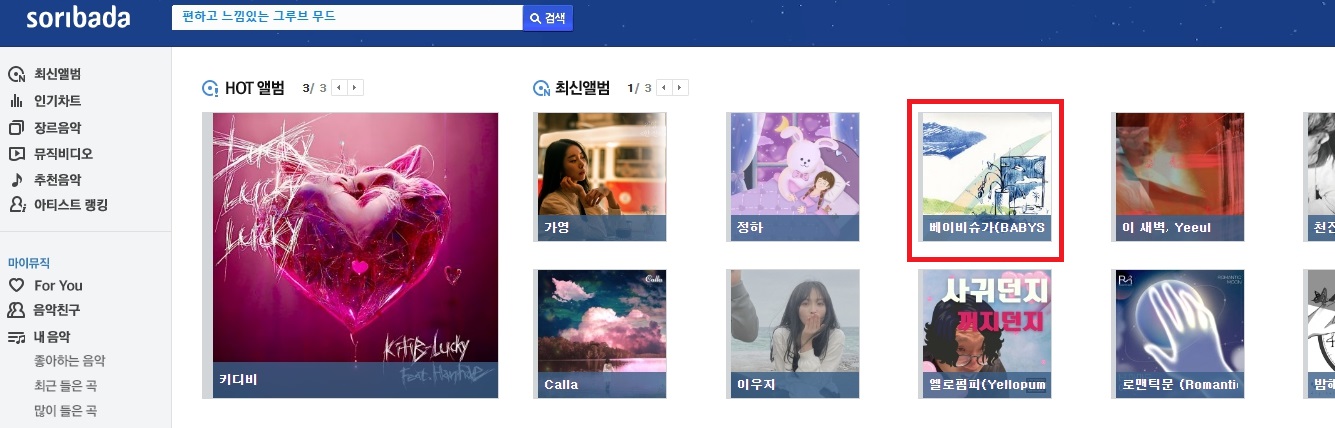The image size is (1335, 428).
Task: Open 좋아하는 음악 in sidebar
Action: [69, 361]
